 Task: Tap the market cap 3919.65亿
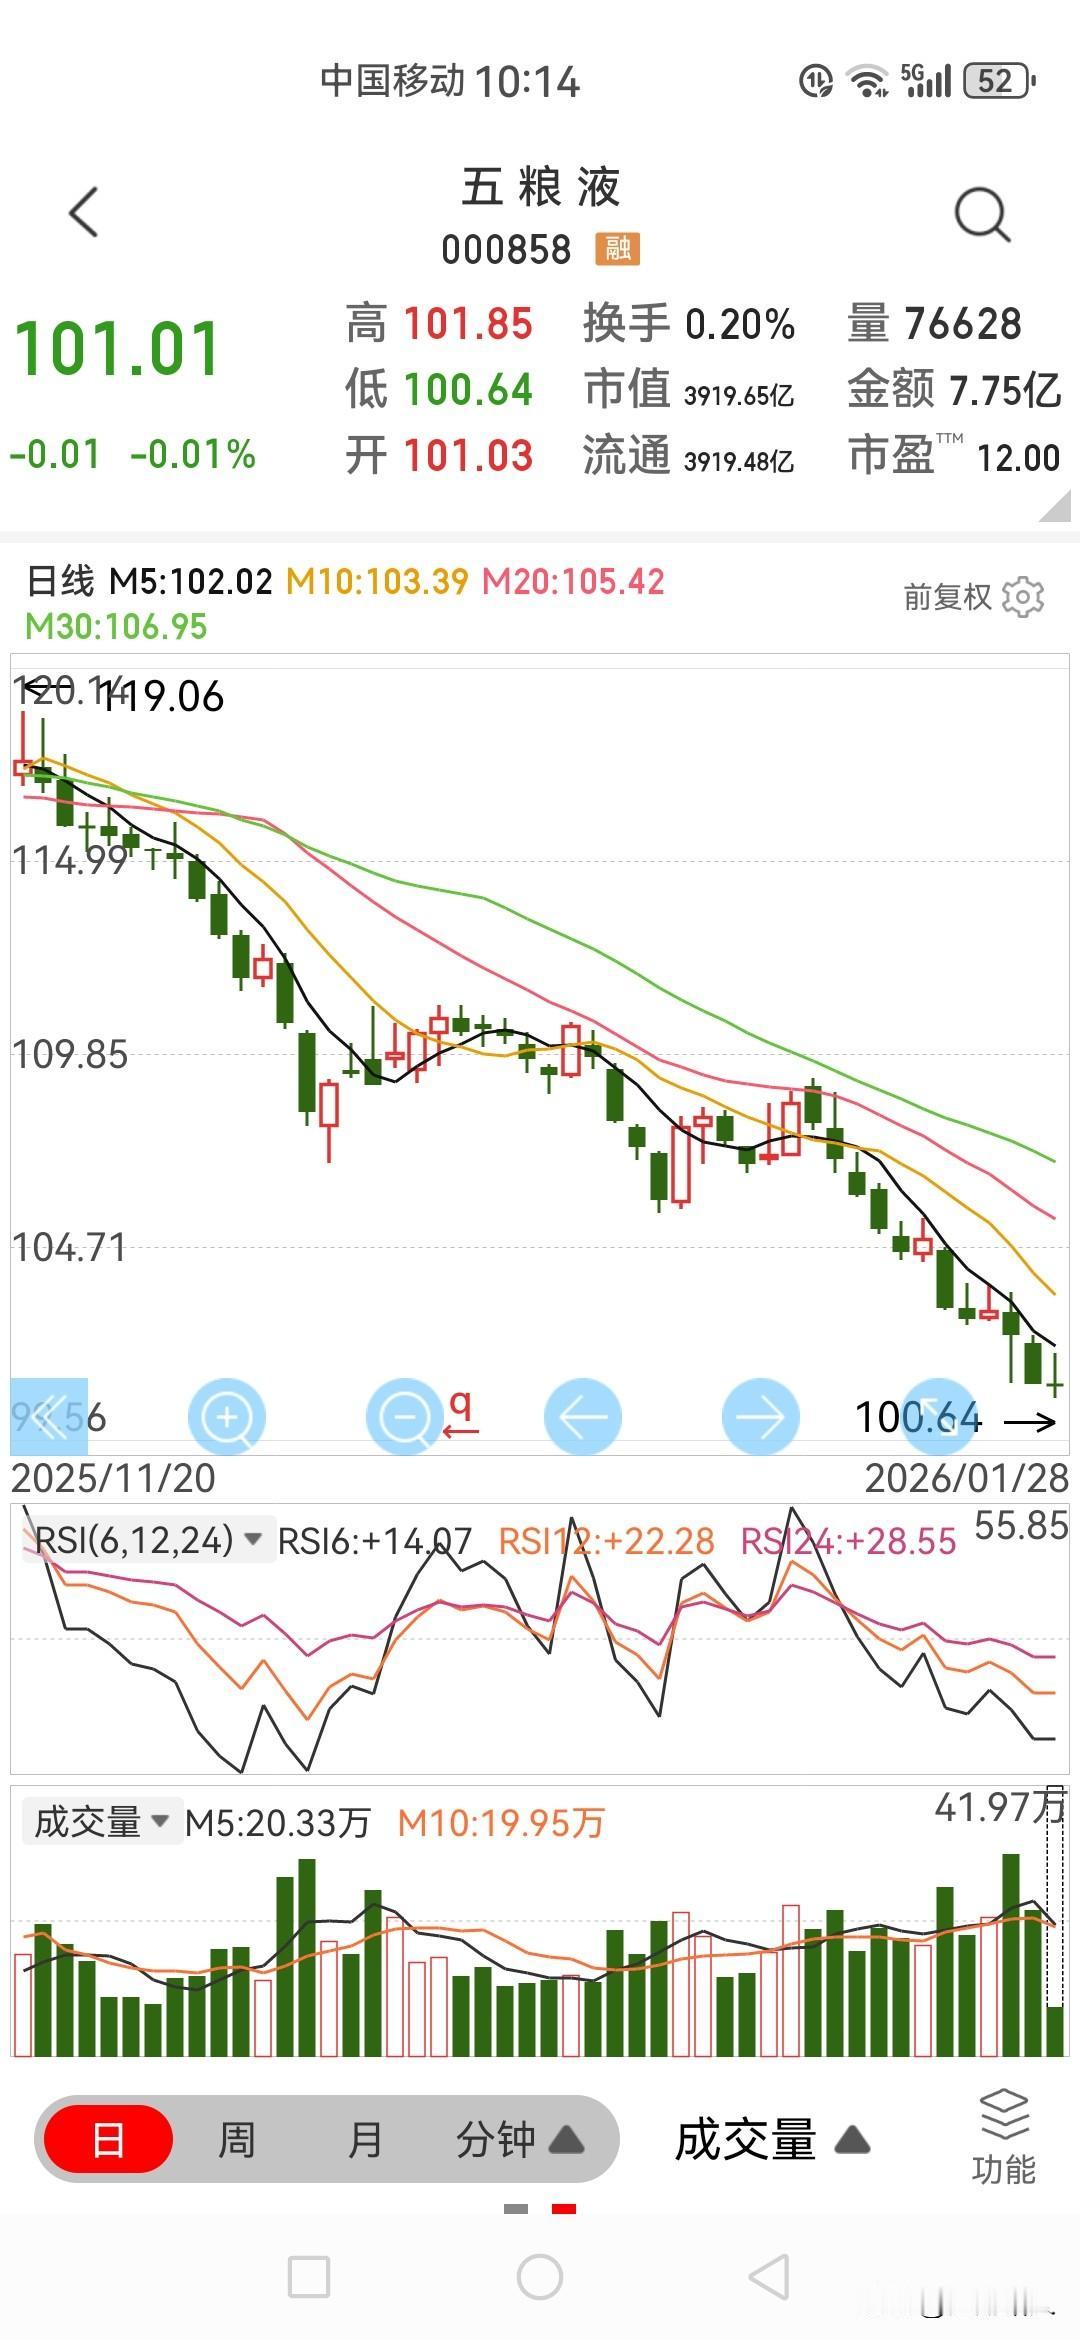coord(739,396)
